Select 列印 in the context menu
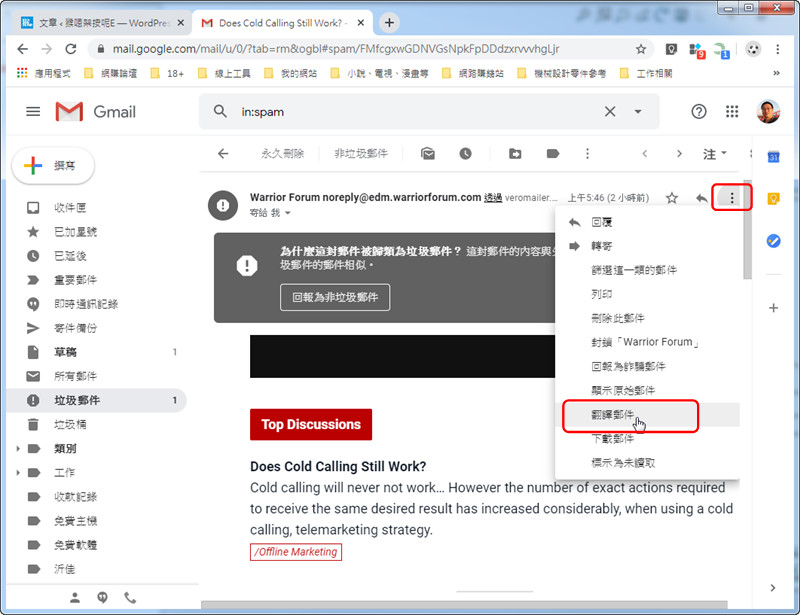Image resolution: width=800 pixels, height=615 pixels. coord(647,294)
